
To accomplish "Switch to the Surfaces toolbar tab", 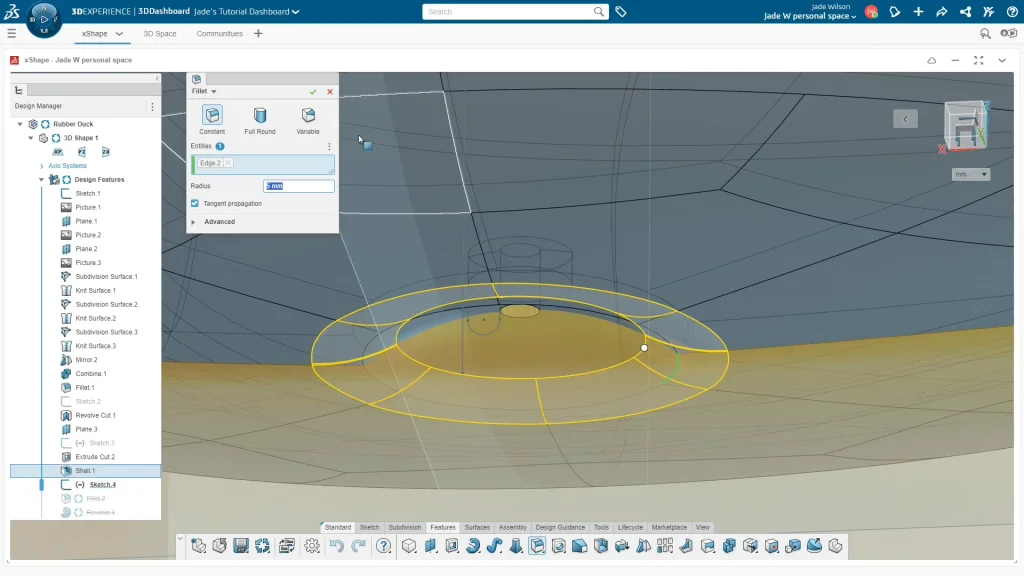I will [x=477, y=527].
